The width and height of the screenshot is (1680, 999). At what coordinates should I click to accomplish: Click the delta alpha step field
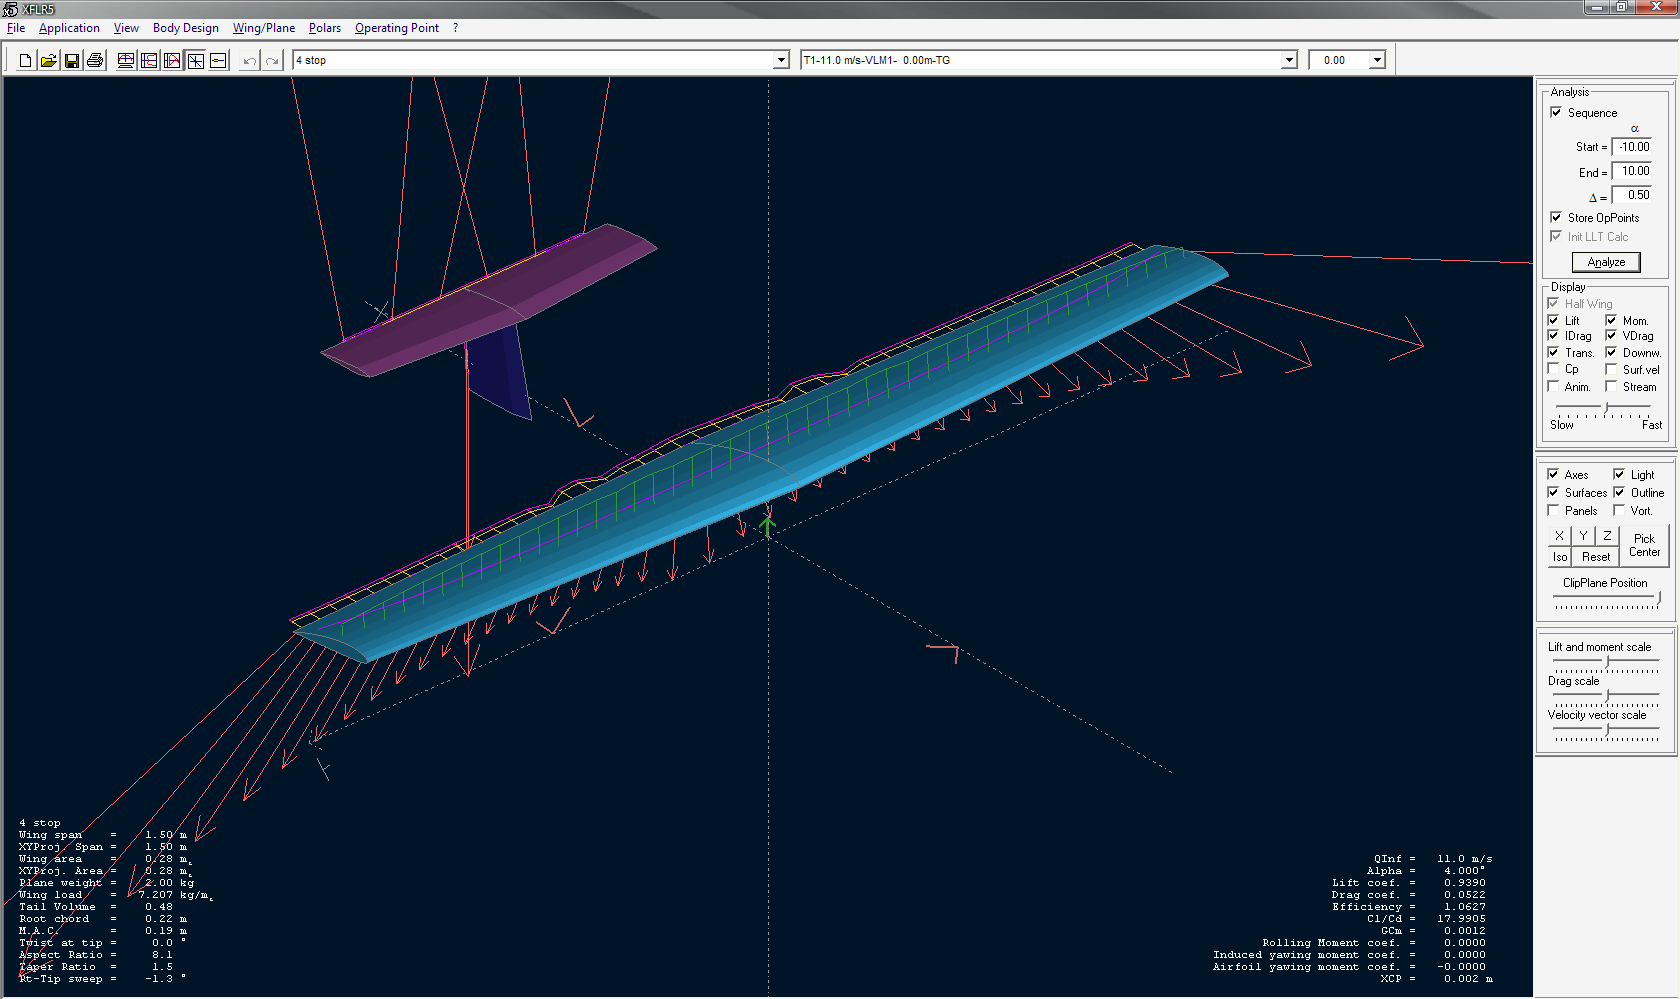1633,195
